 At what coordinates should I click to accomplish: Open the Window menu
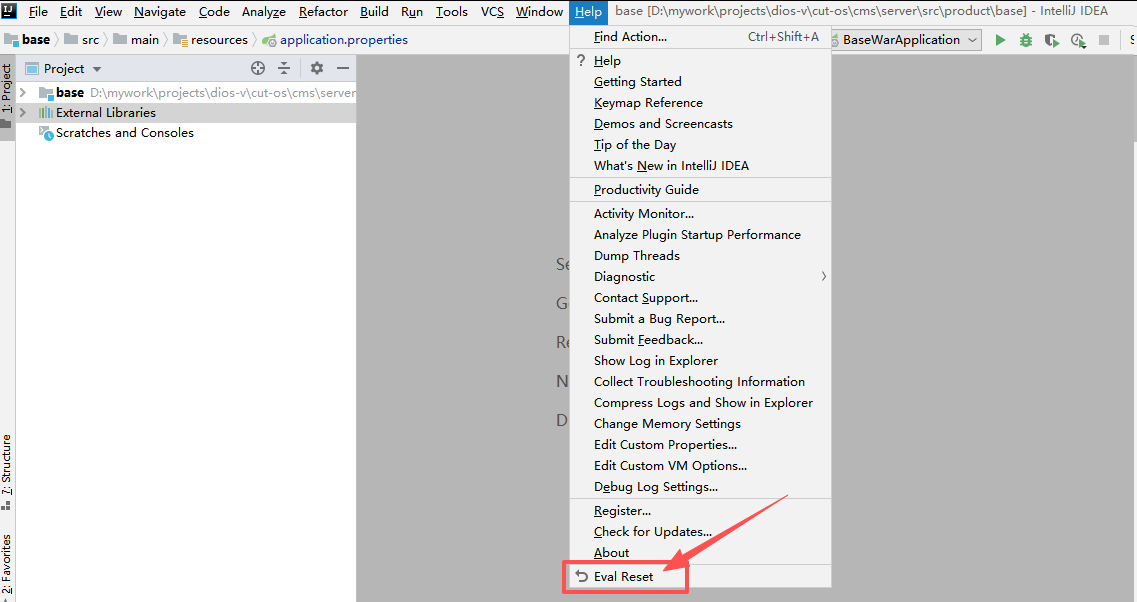coord(539,12)
